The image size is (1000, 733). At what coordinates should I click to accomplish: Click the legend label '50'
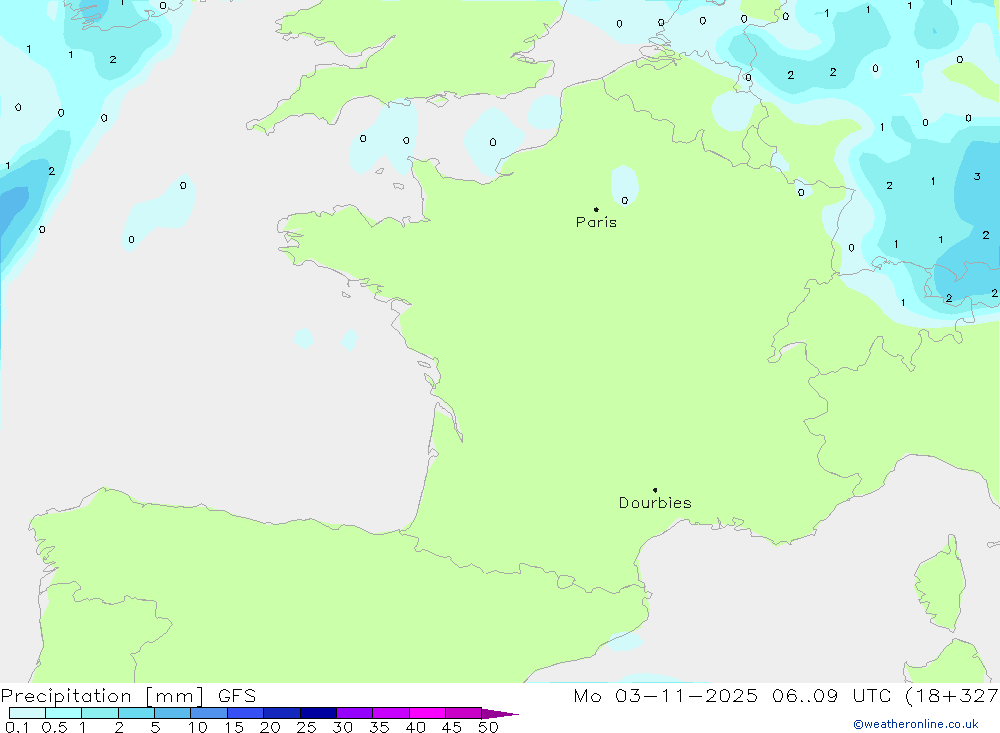488,727
